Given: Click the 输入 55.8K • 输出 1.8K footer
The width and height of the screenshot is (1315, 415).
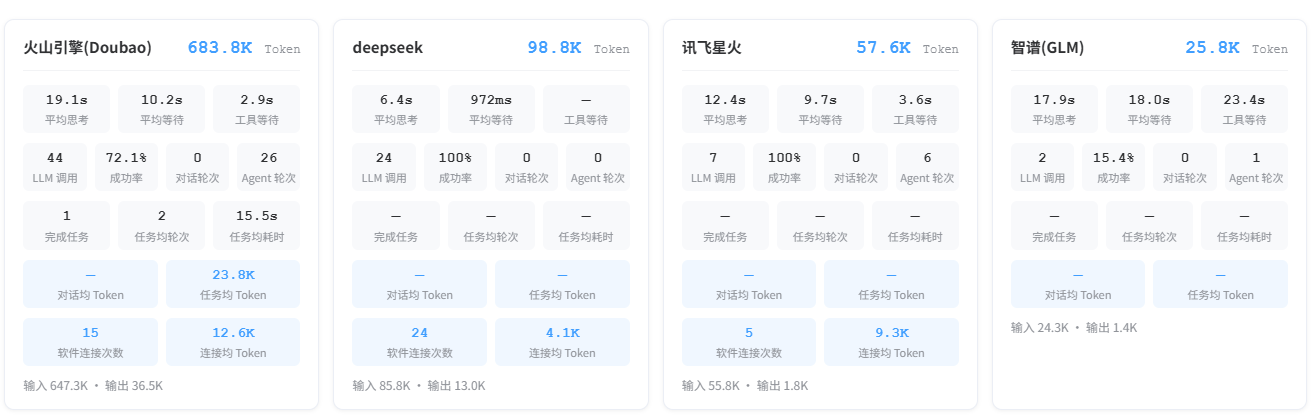Looking at the screenshot, I should pos(745,385).
